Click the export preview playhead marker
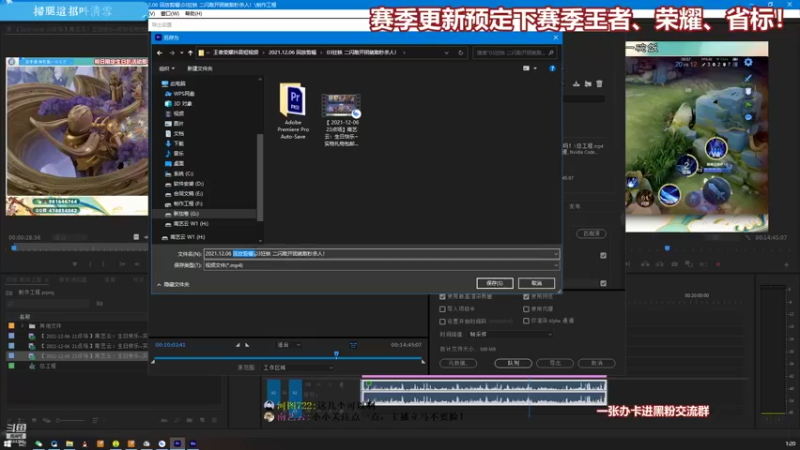This screenshot has width=800, height=450. [x=336, y=354]
